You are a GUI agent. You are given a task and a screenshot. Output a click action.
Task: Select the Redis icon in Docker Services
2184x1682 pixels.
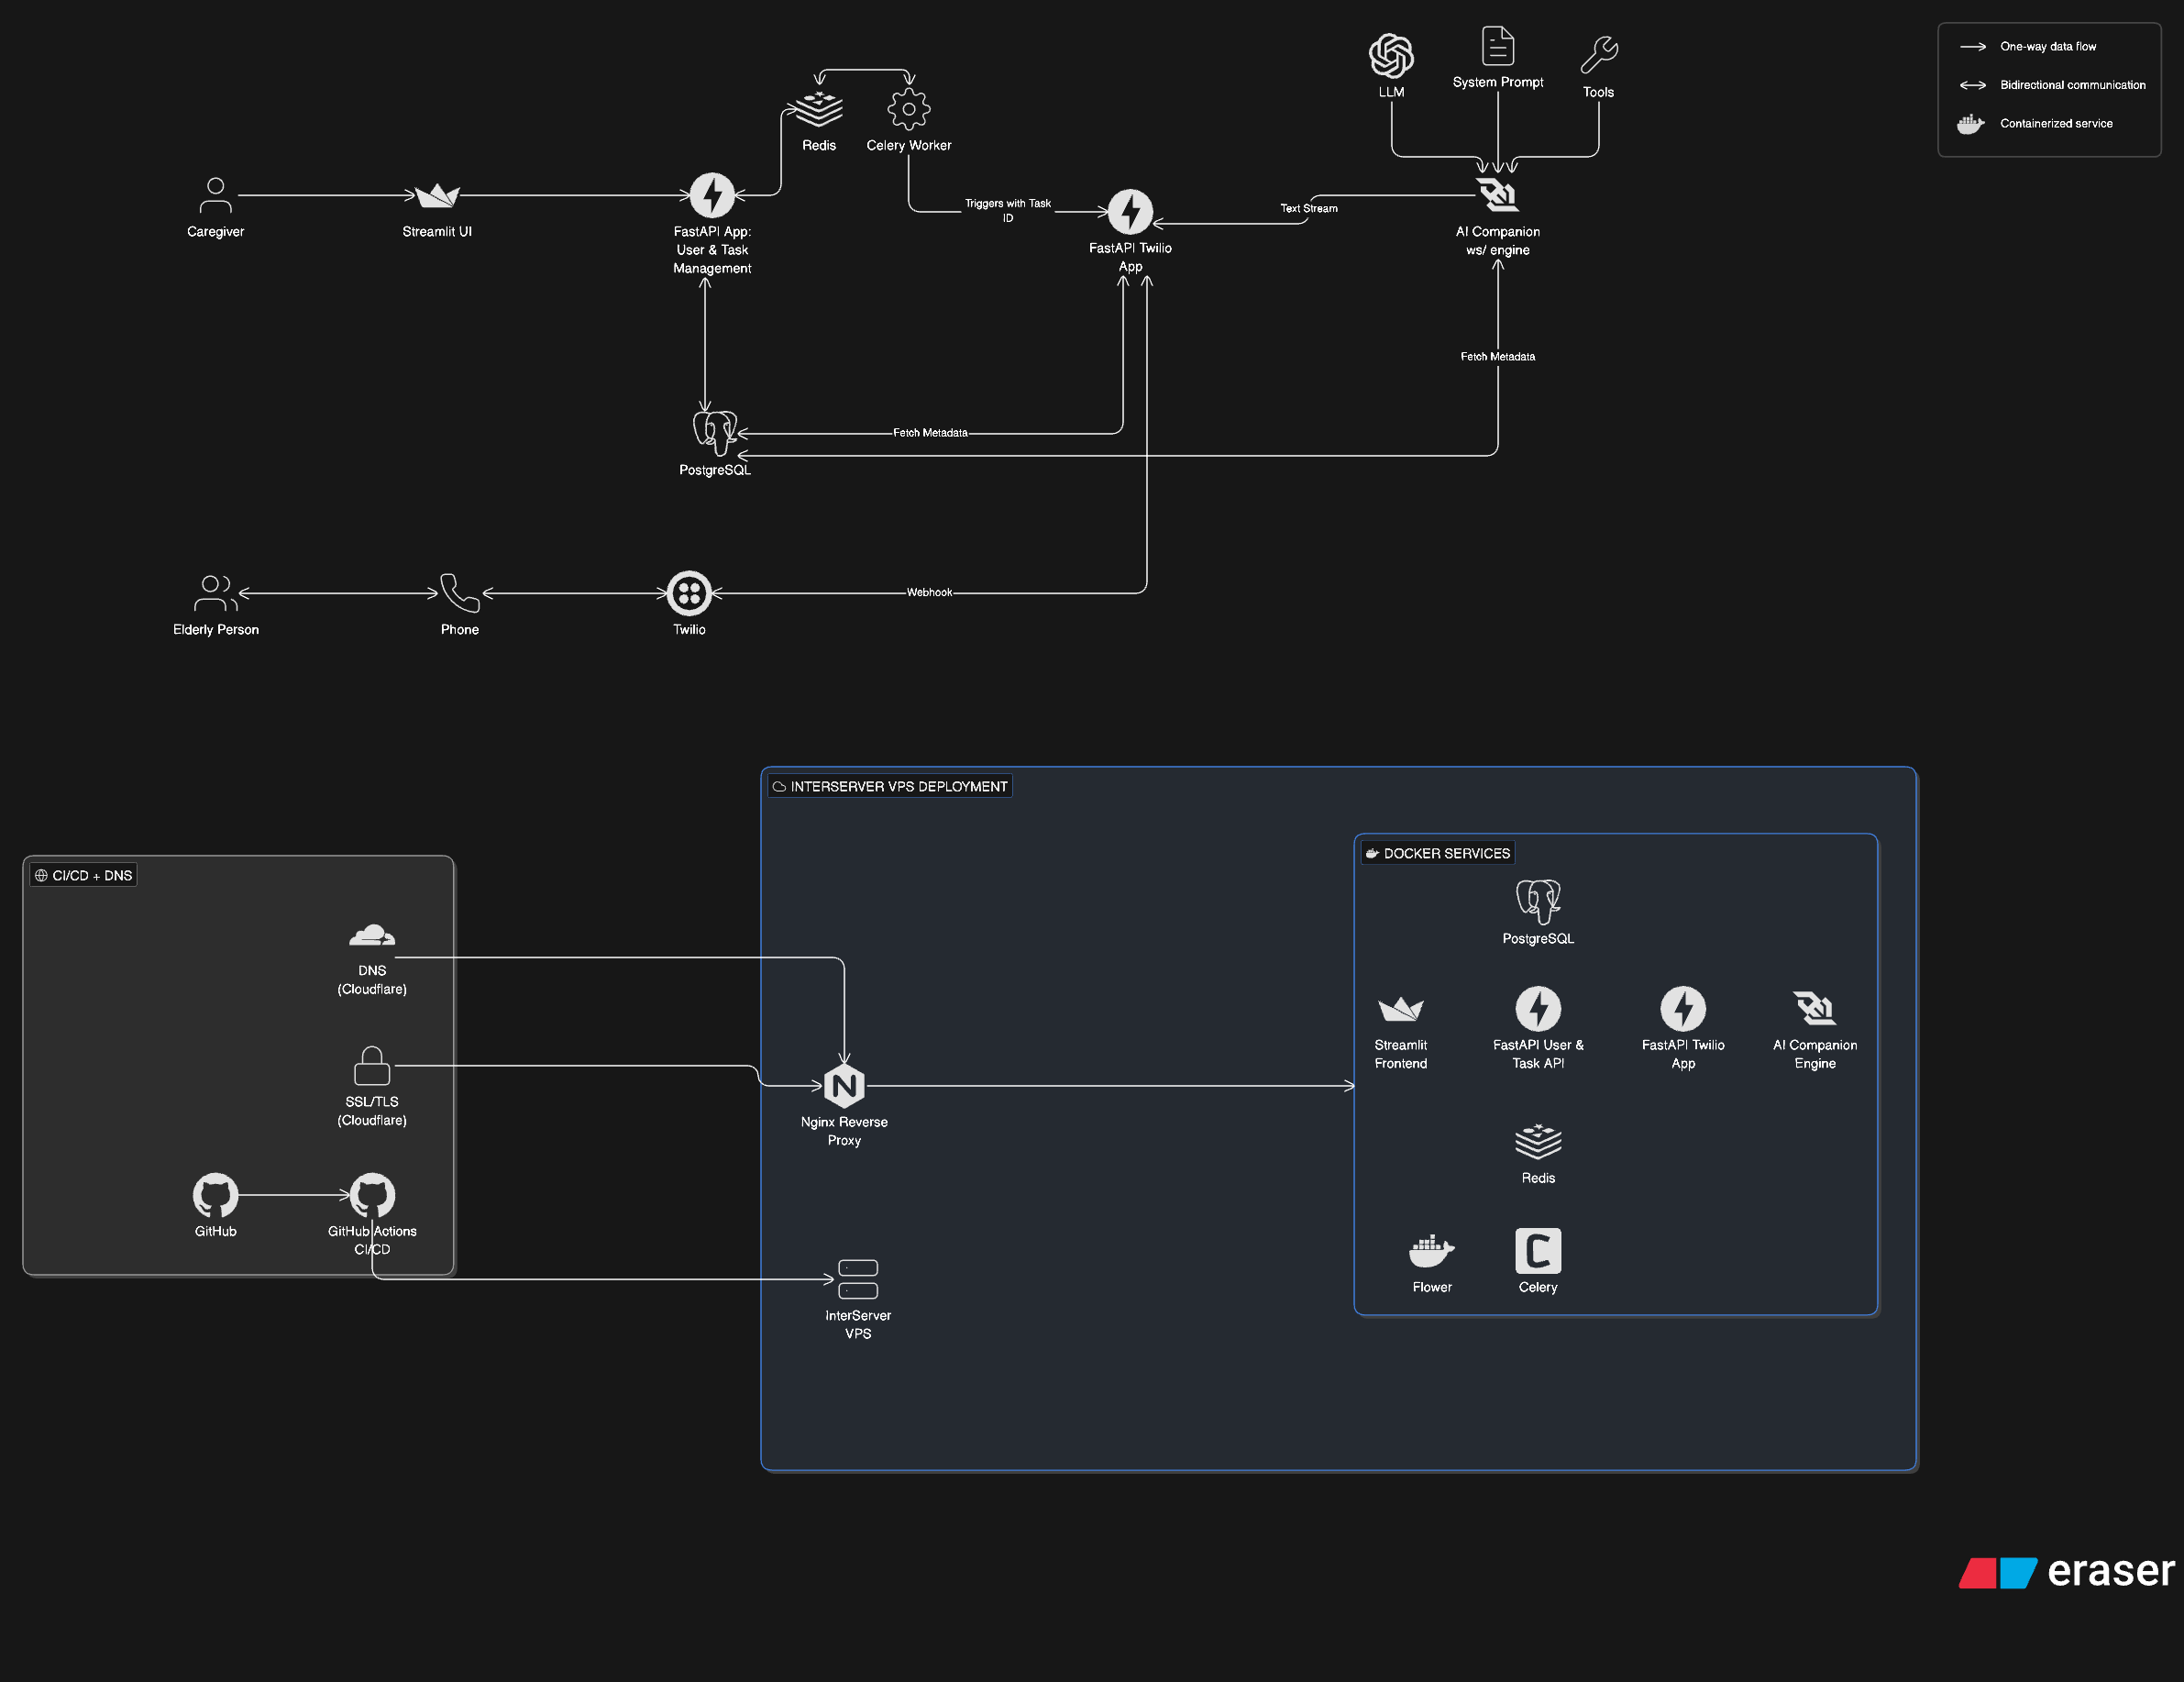[x=1538, y=1141]
